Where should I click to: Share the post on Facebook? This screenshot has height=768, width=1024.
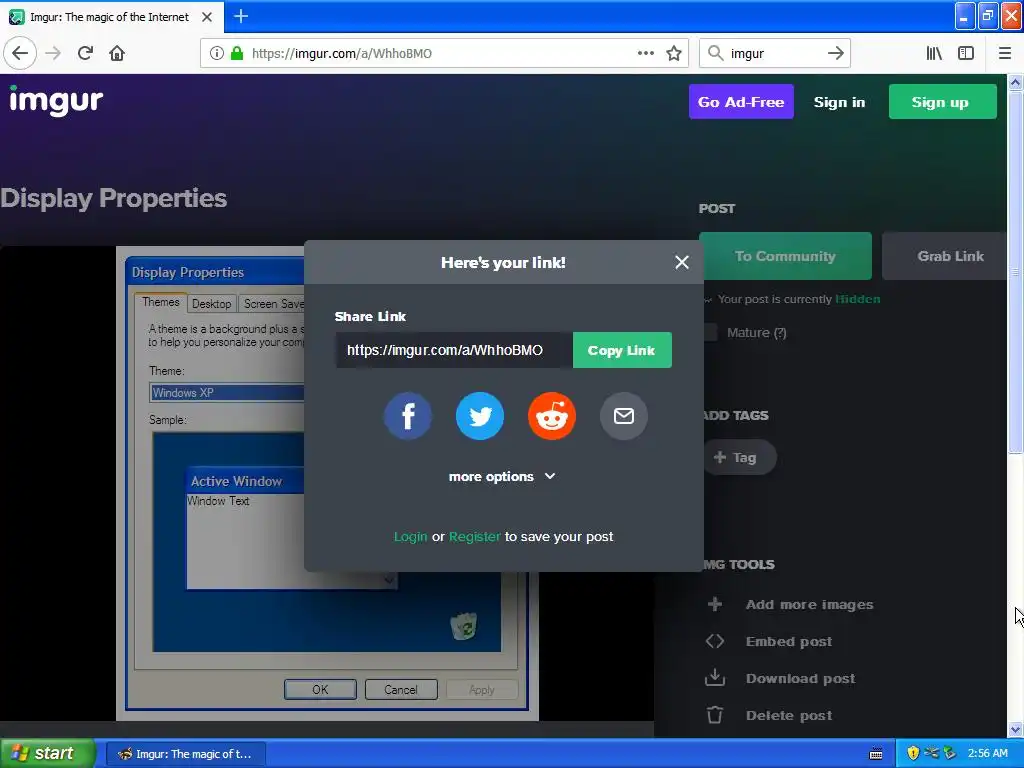408,416
